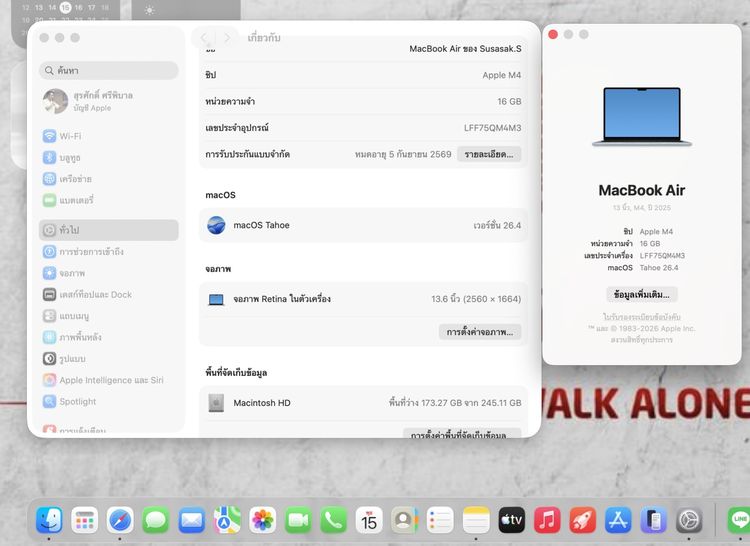This screenshot has width=750, height=546.
Task: Click the warranty Details (รายละเอียด...) button
Action: pyautogui.click(x=489, y=154)
